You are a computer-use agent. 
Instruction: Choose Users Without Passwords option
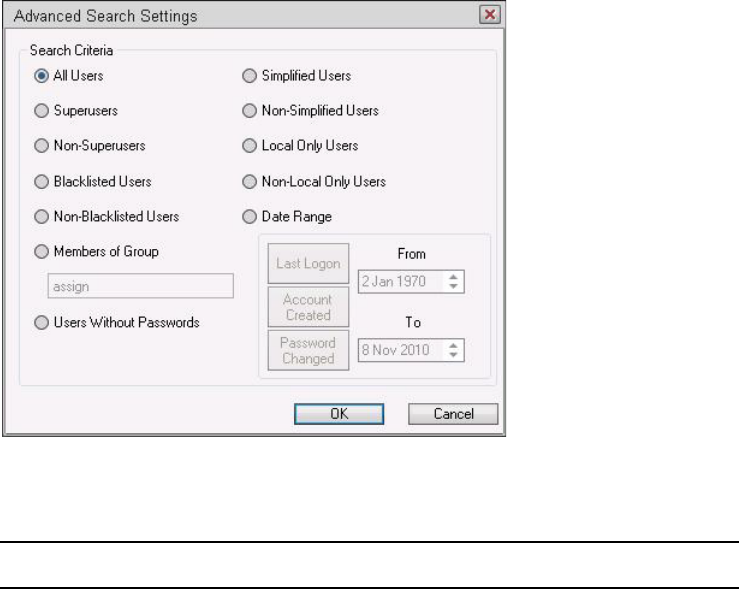point(41,322)
